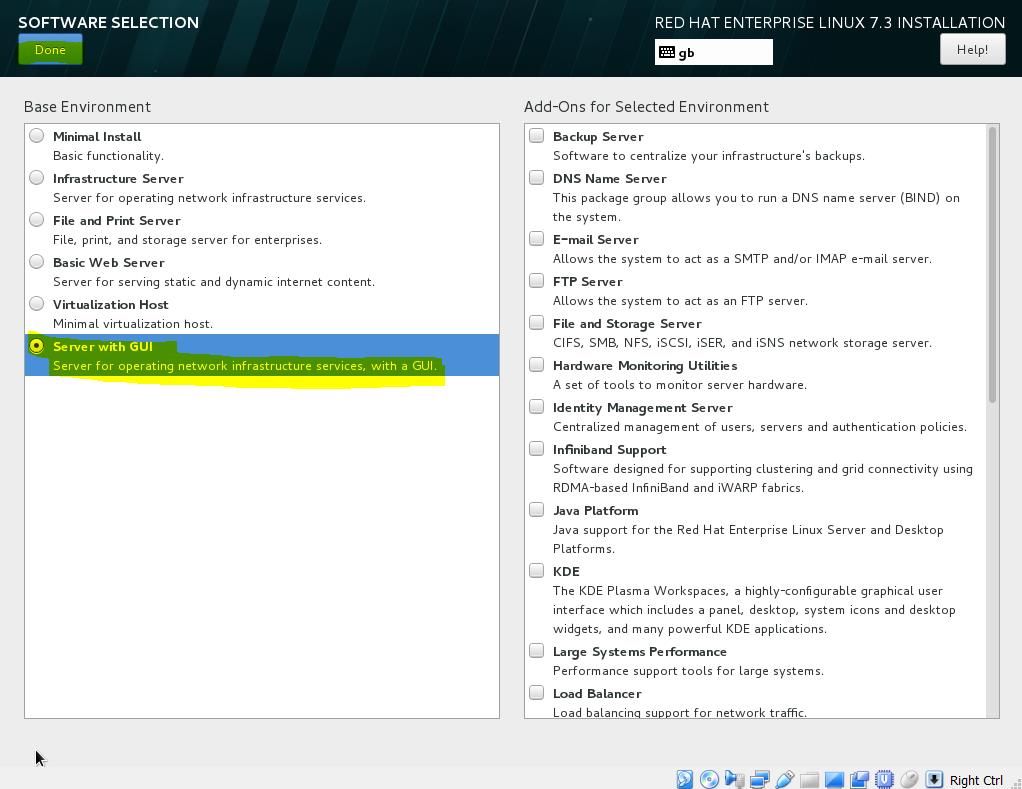
Task: Click the SOFTWARE SELECTION title
Action: point(109,22)
